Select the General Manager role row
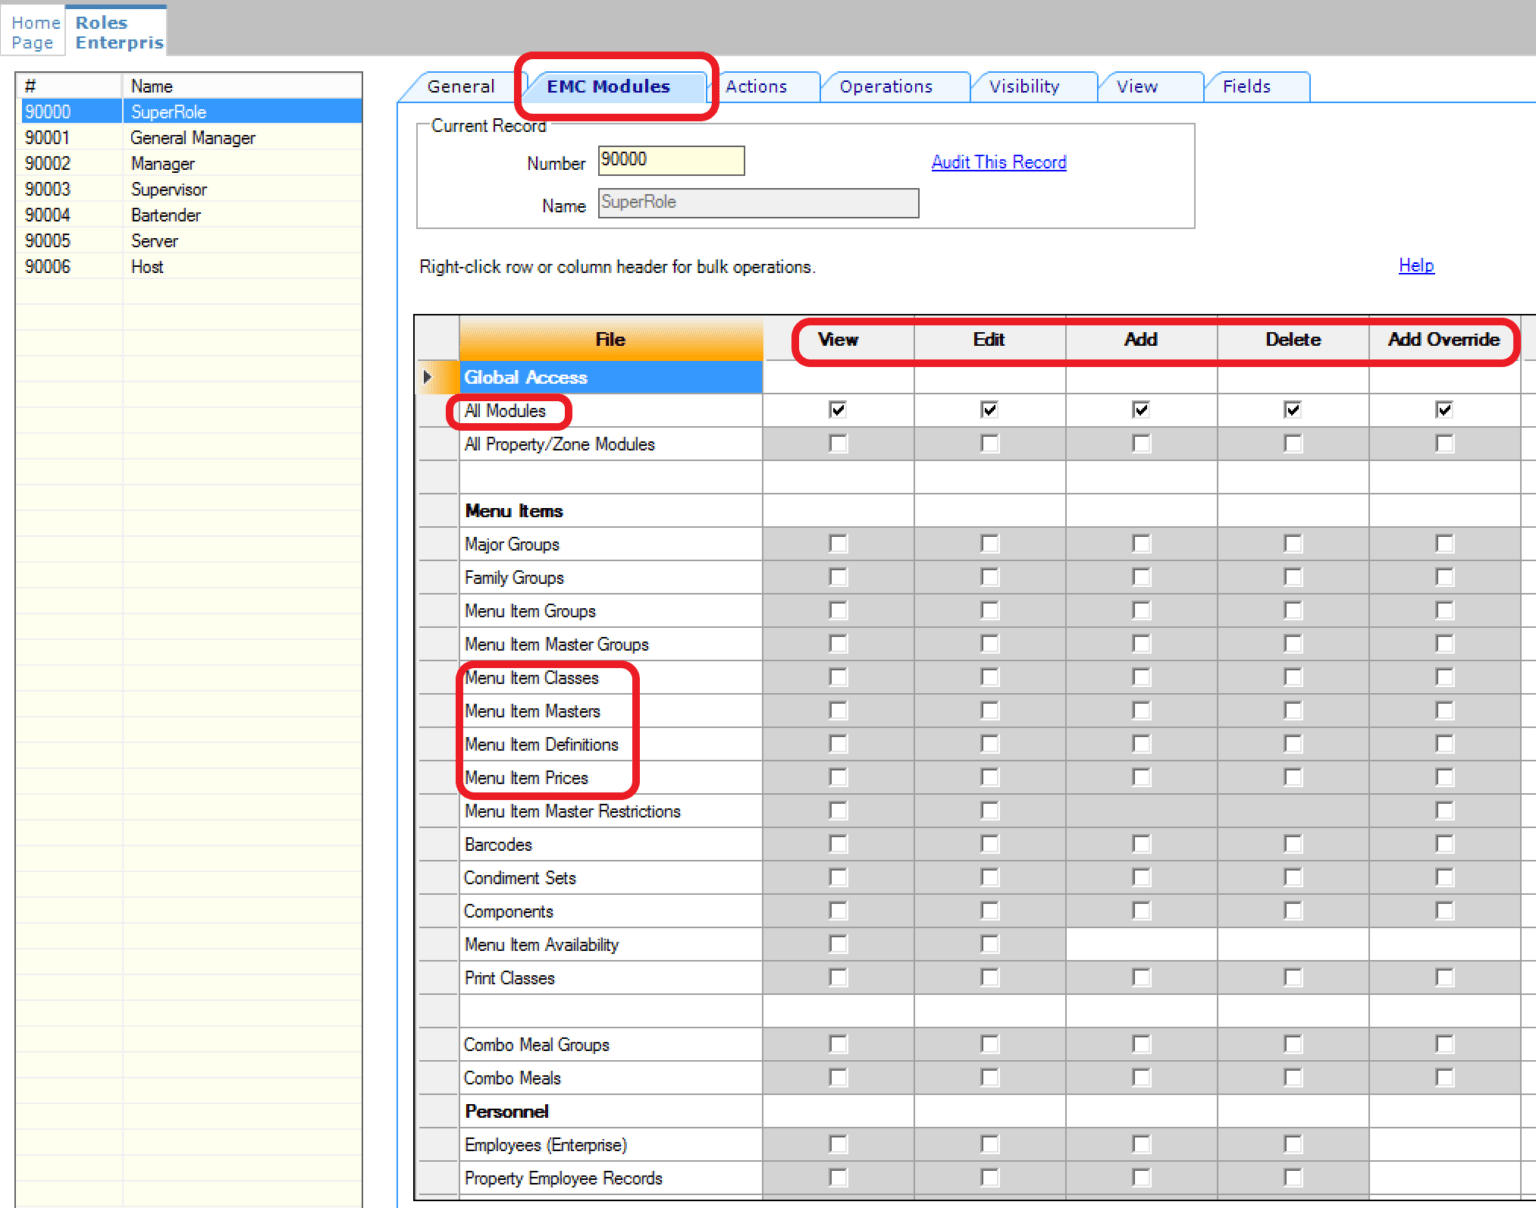 coord(190,138)
